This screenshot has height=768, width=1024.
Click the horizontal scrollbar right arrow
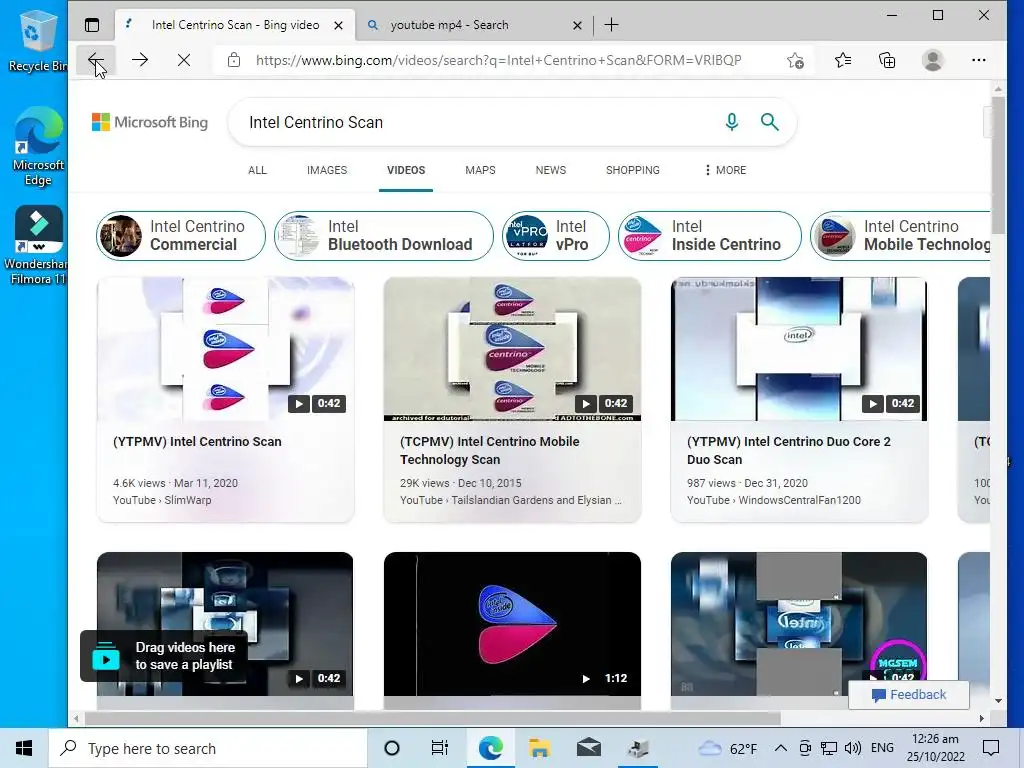[982, 718]
